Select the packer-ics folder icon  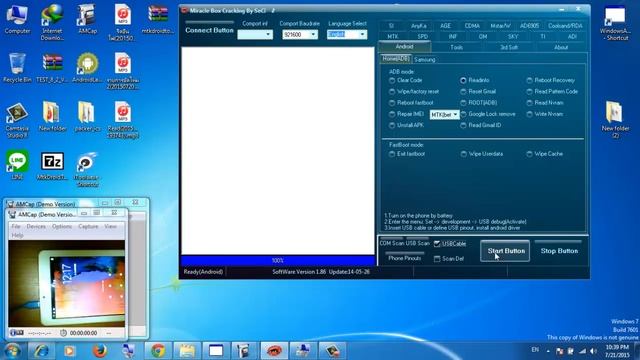tap(87, 117)
